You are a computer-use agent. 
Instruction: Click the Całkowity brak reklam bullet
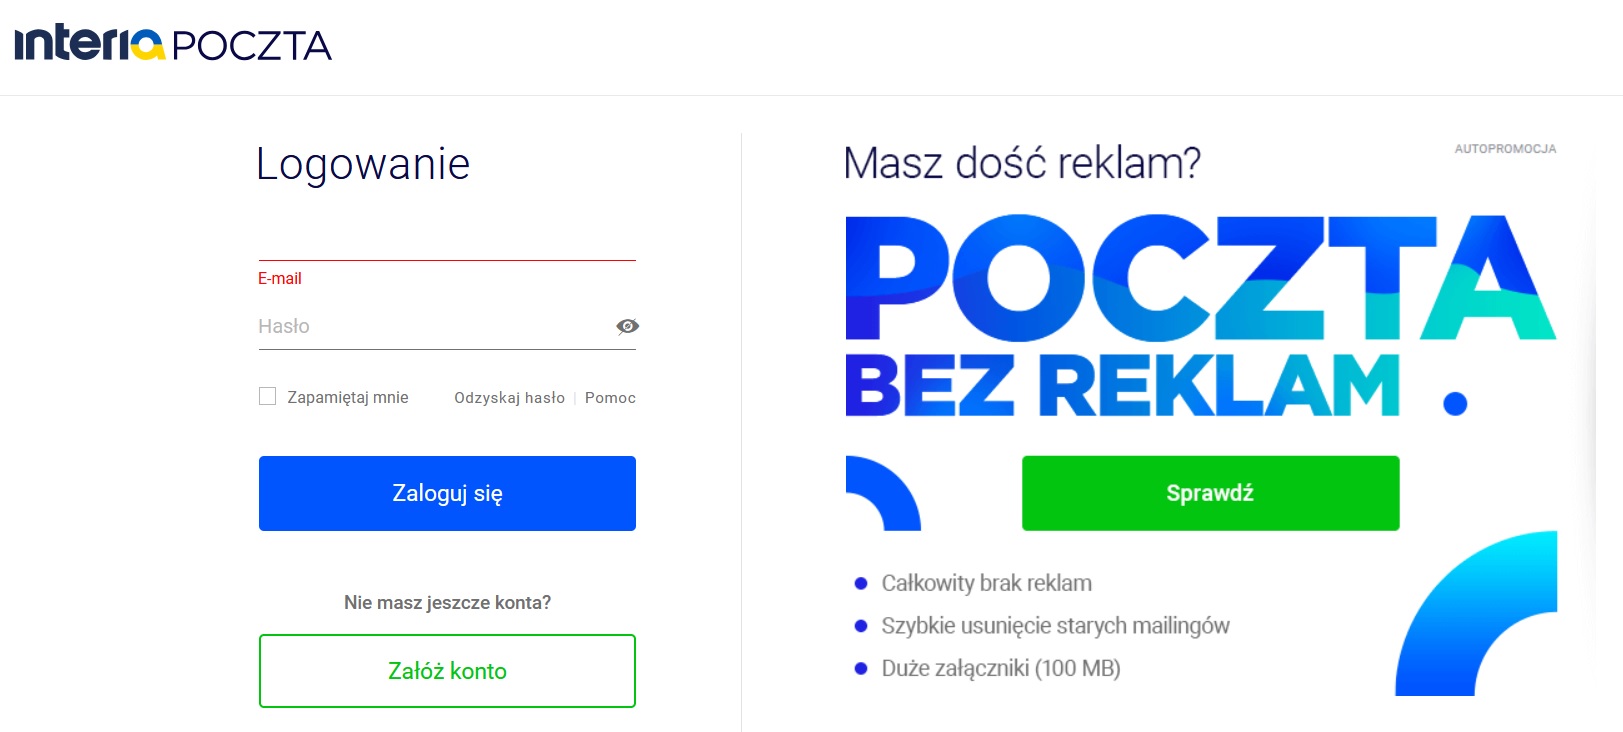986,583
